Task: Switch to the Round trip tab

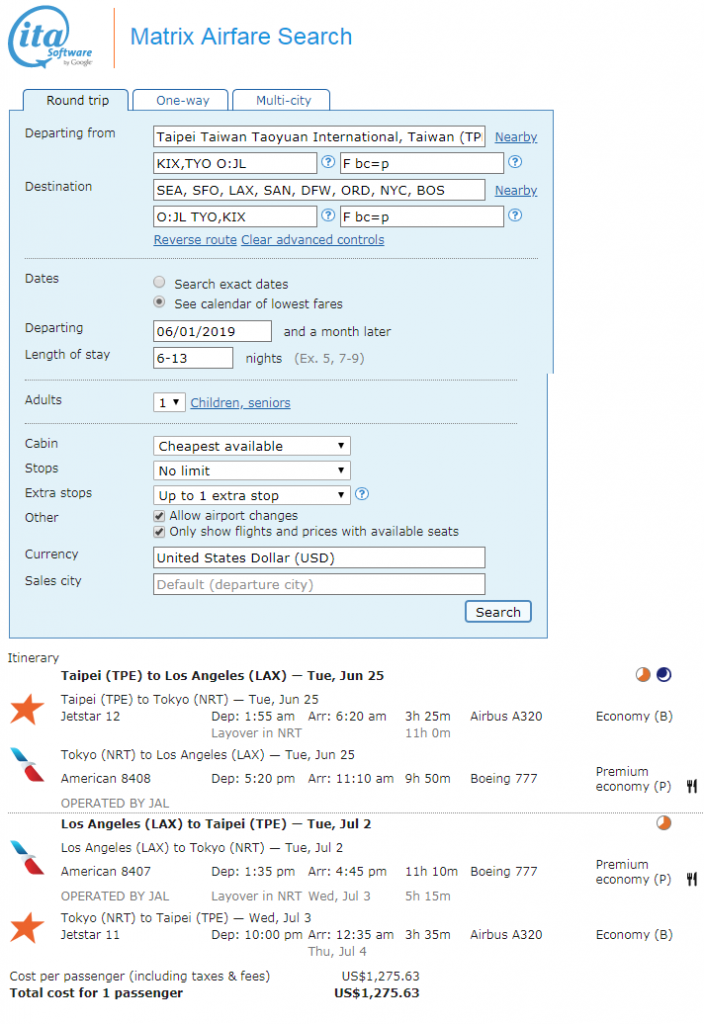Action: pyautogui.click(x=77, y=100)
